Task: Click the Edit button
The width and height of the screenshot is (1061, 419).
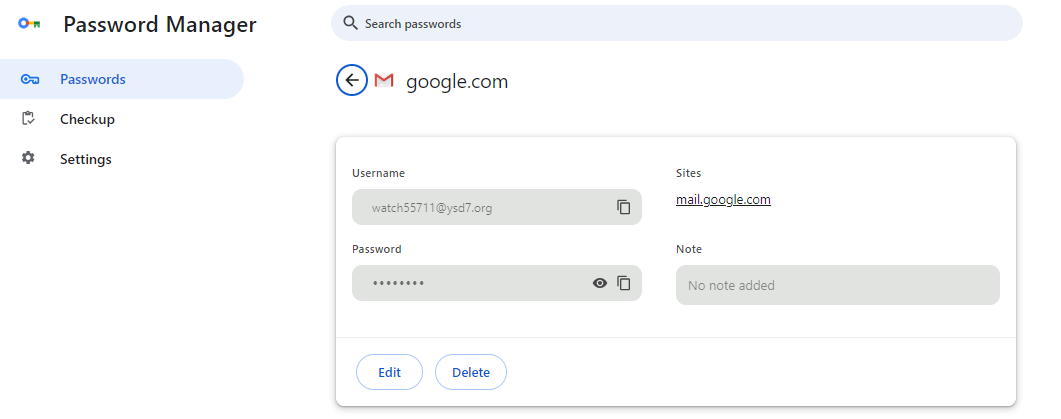Action: pyautogui.click(x=389, y=372)
